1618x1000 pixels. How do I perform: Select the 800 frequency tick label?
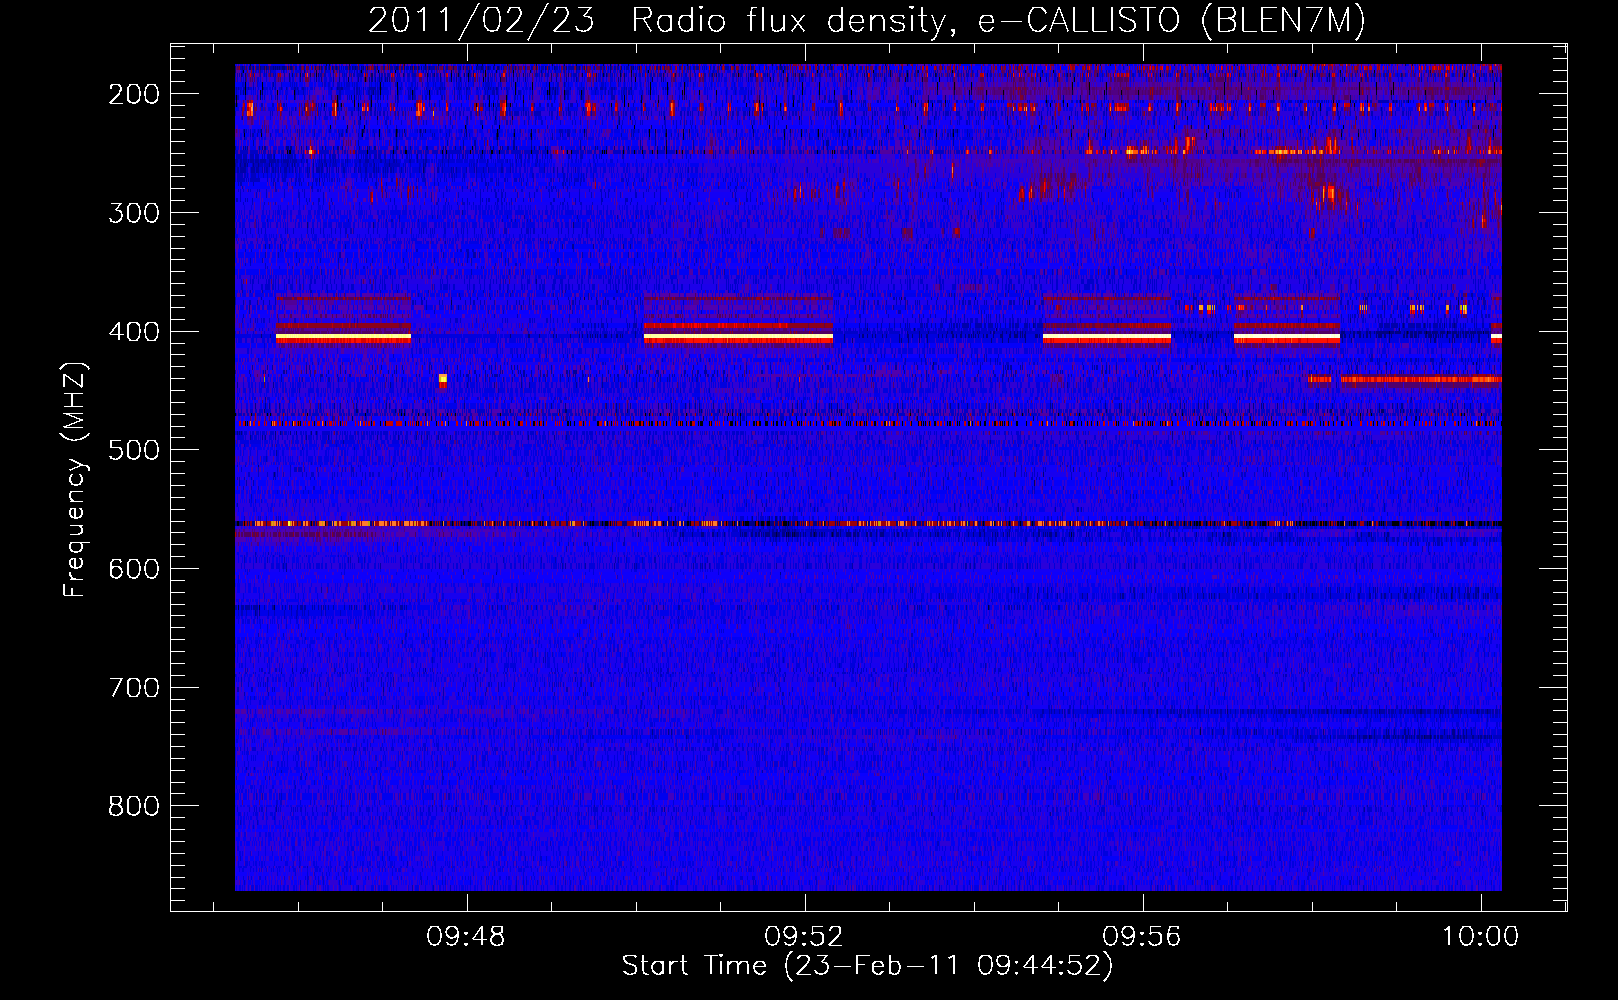[x=134, y=806]
